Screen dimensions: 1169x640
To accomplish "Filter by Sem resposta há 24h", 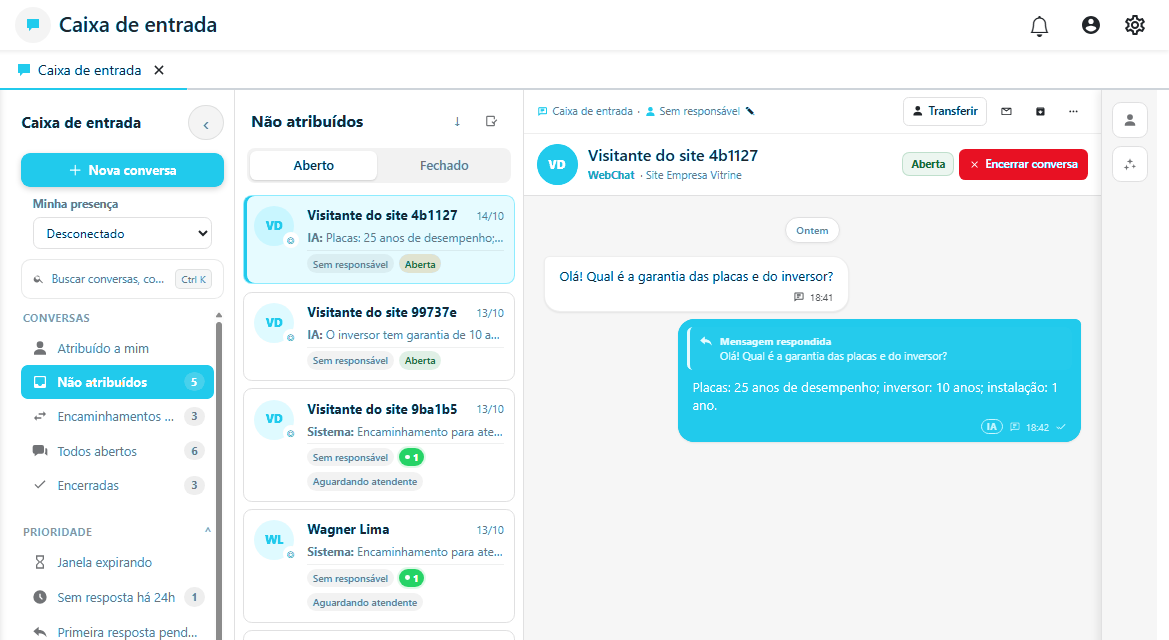I will [117, 597].
